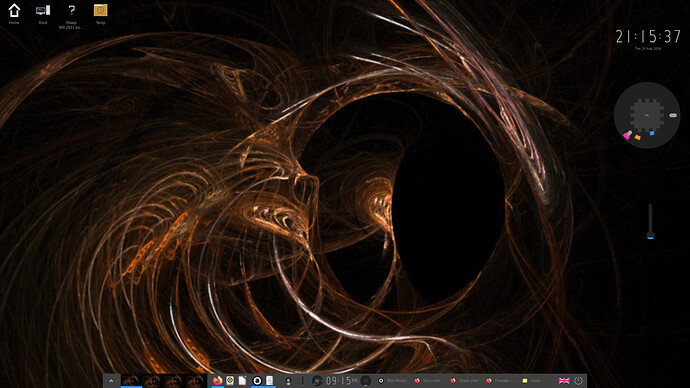
Task: Open the Home desktop icon
Action: coord(14,14)
